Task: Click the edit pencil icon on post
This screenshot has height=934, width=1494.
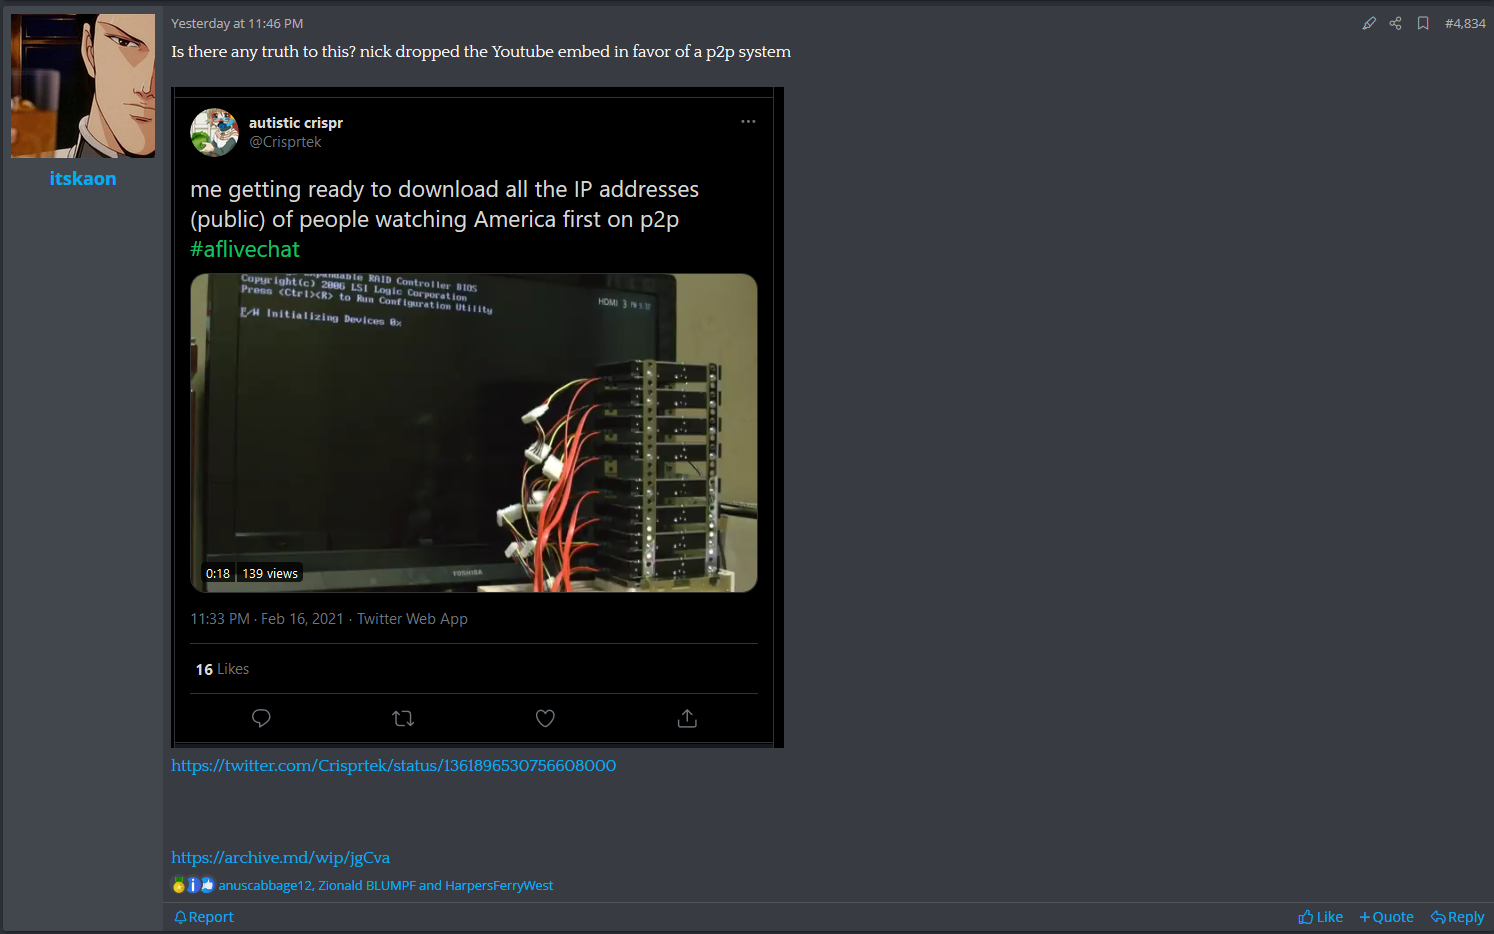Action: pos(1369,23)
